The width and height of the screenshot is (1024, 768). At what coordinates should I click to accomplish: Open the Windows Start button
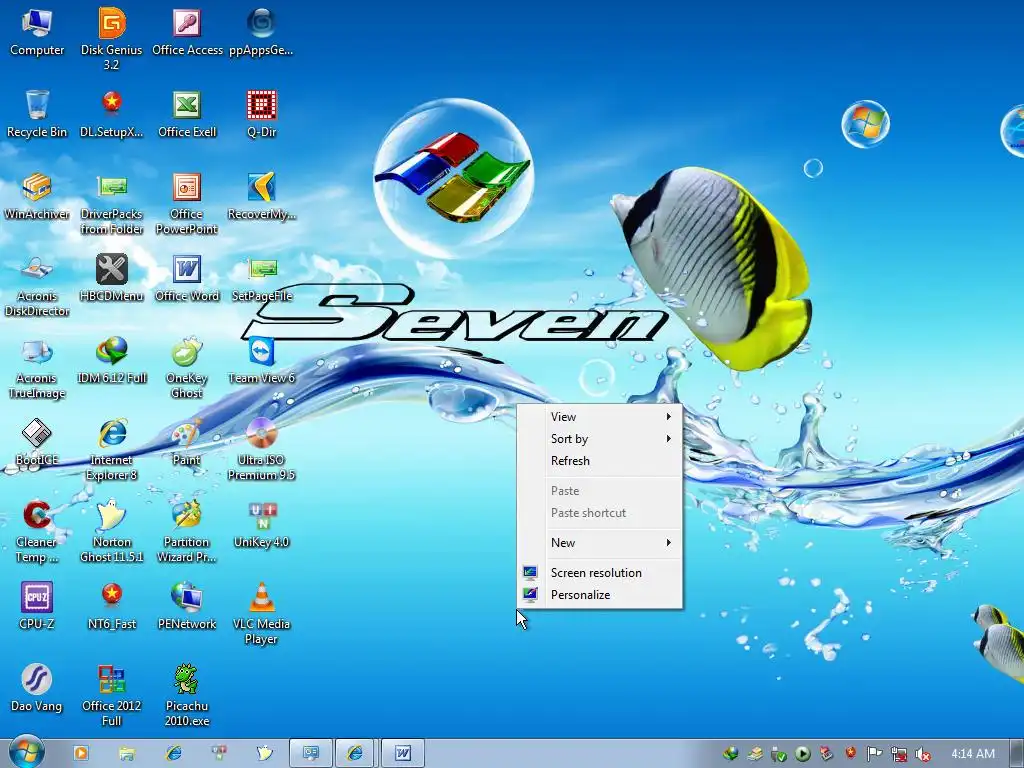coord(26,752)
